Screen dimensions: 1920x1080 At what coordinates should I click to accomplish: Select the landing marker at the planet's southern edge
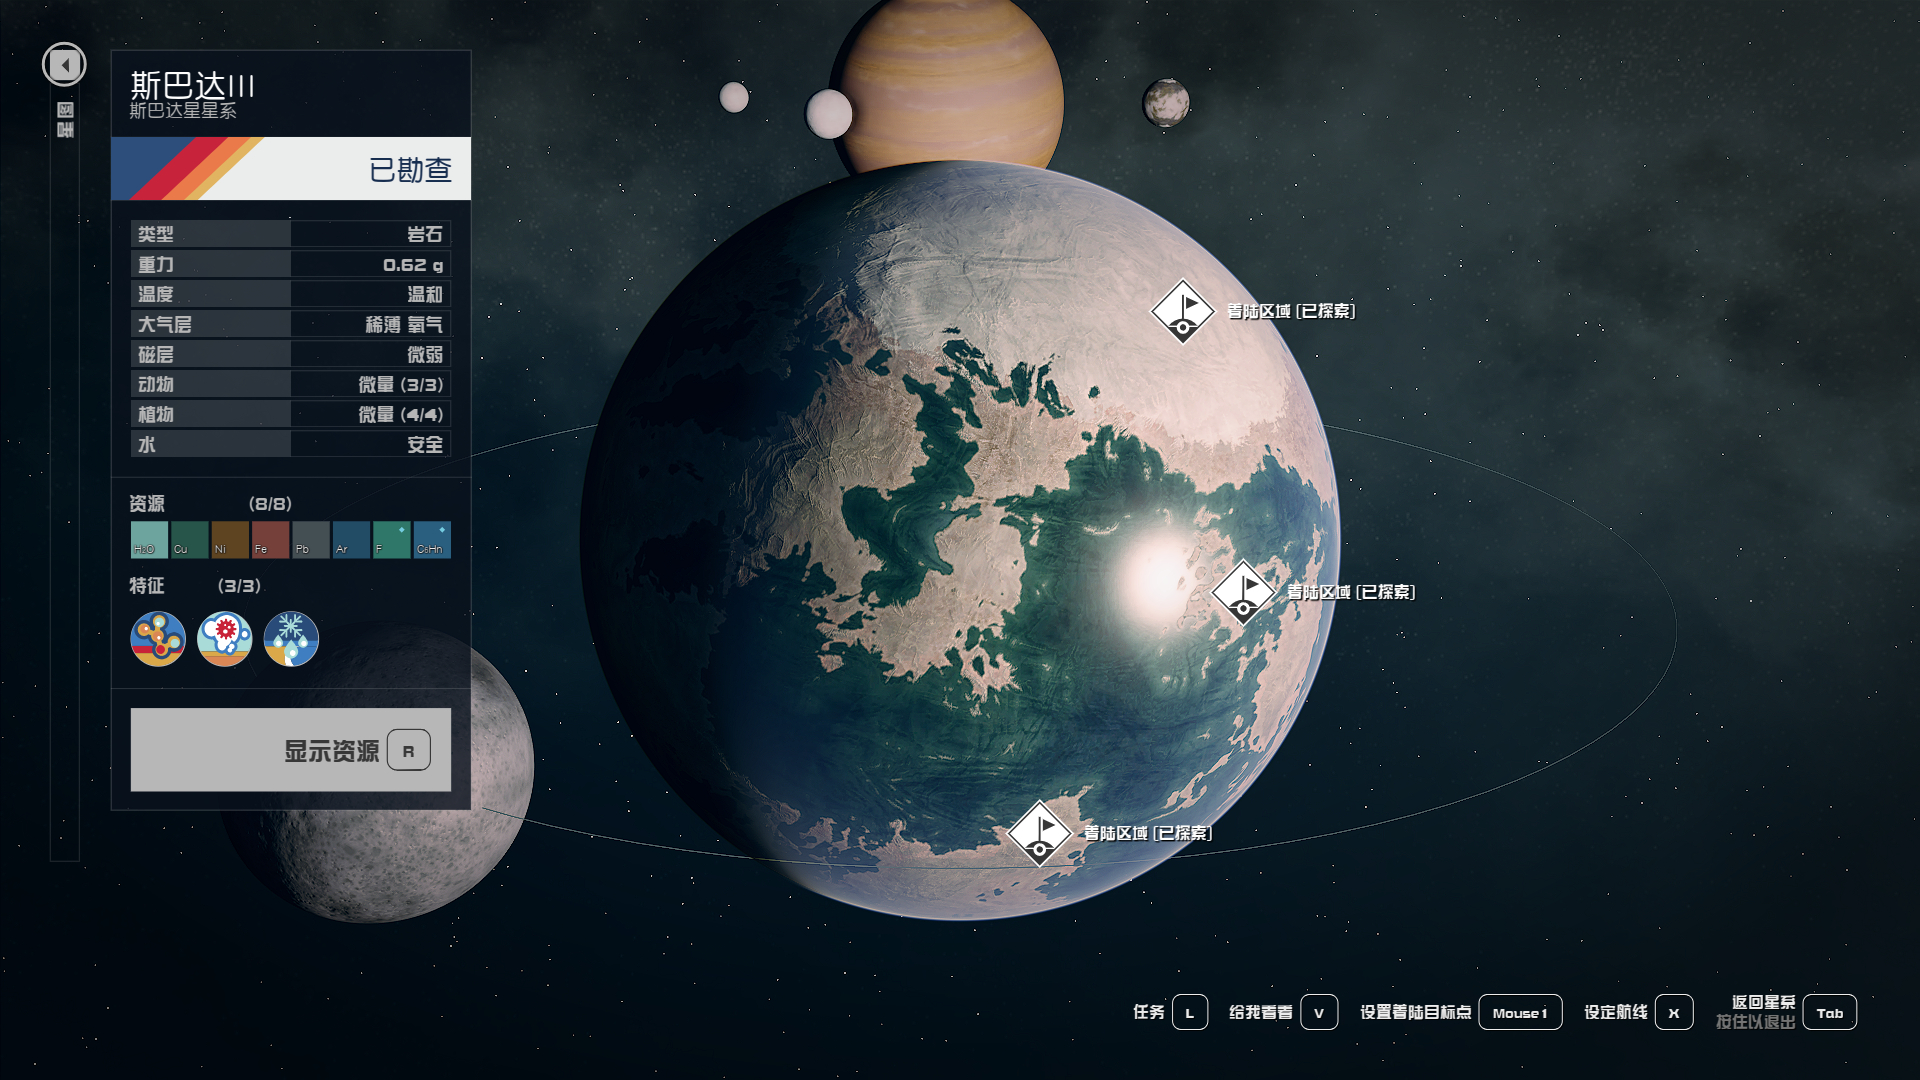1040,833
